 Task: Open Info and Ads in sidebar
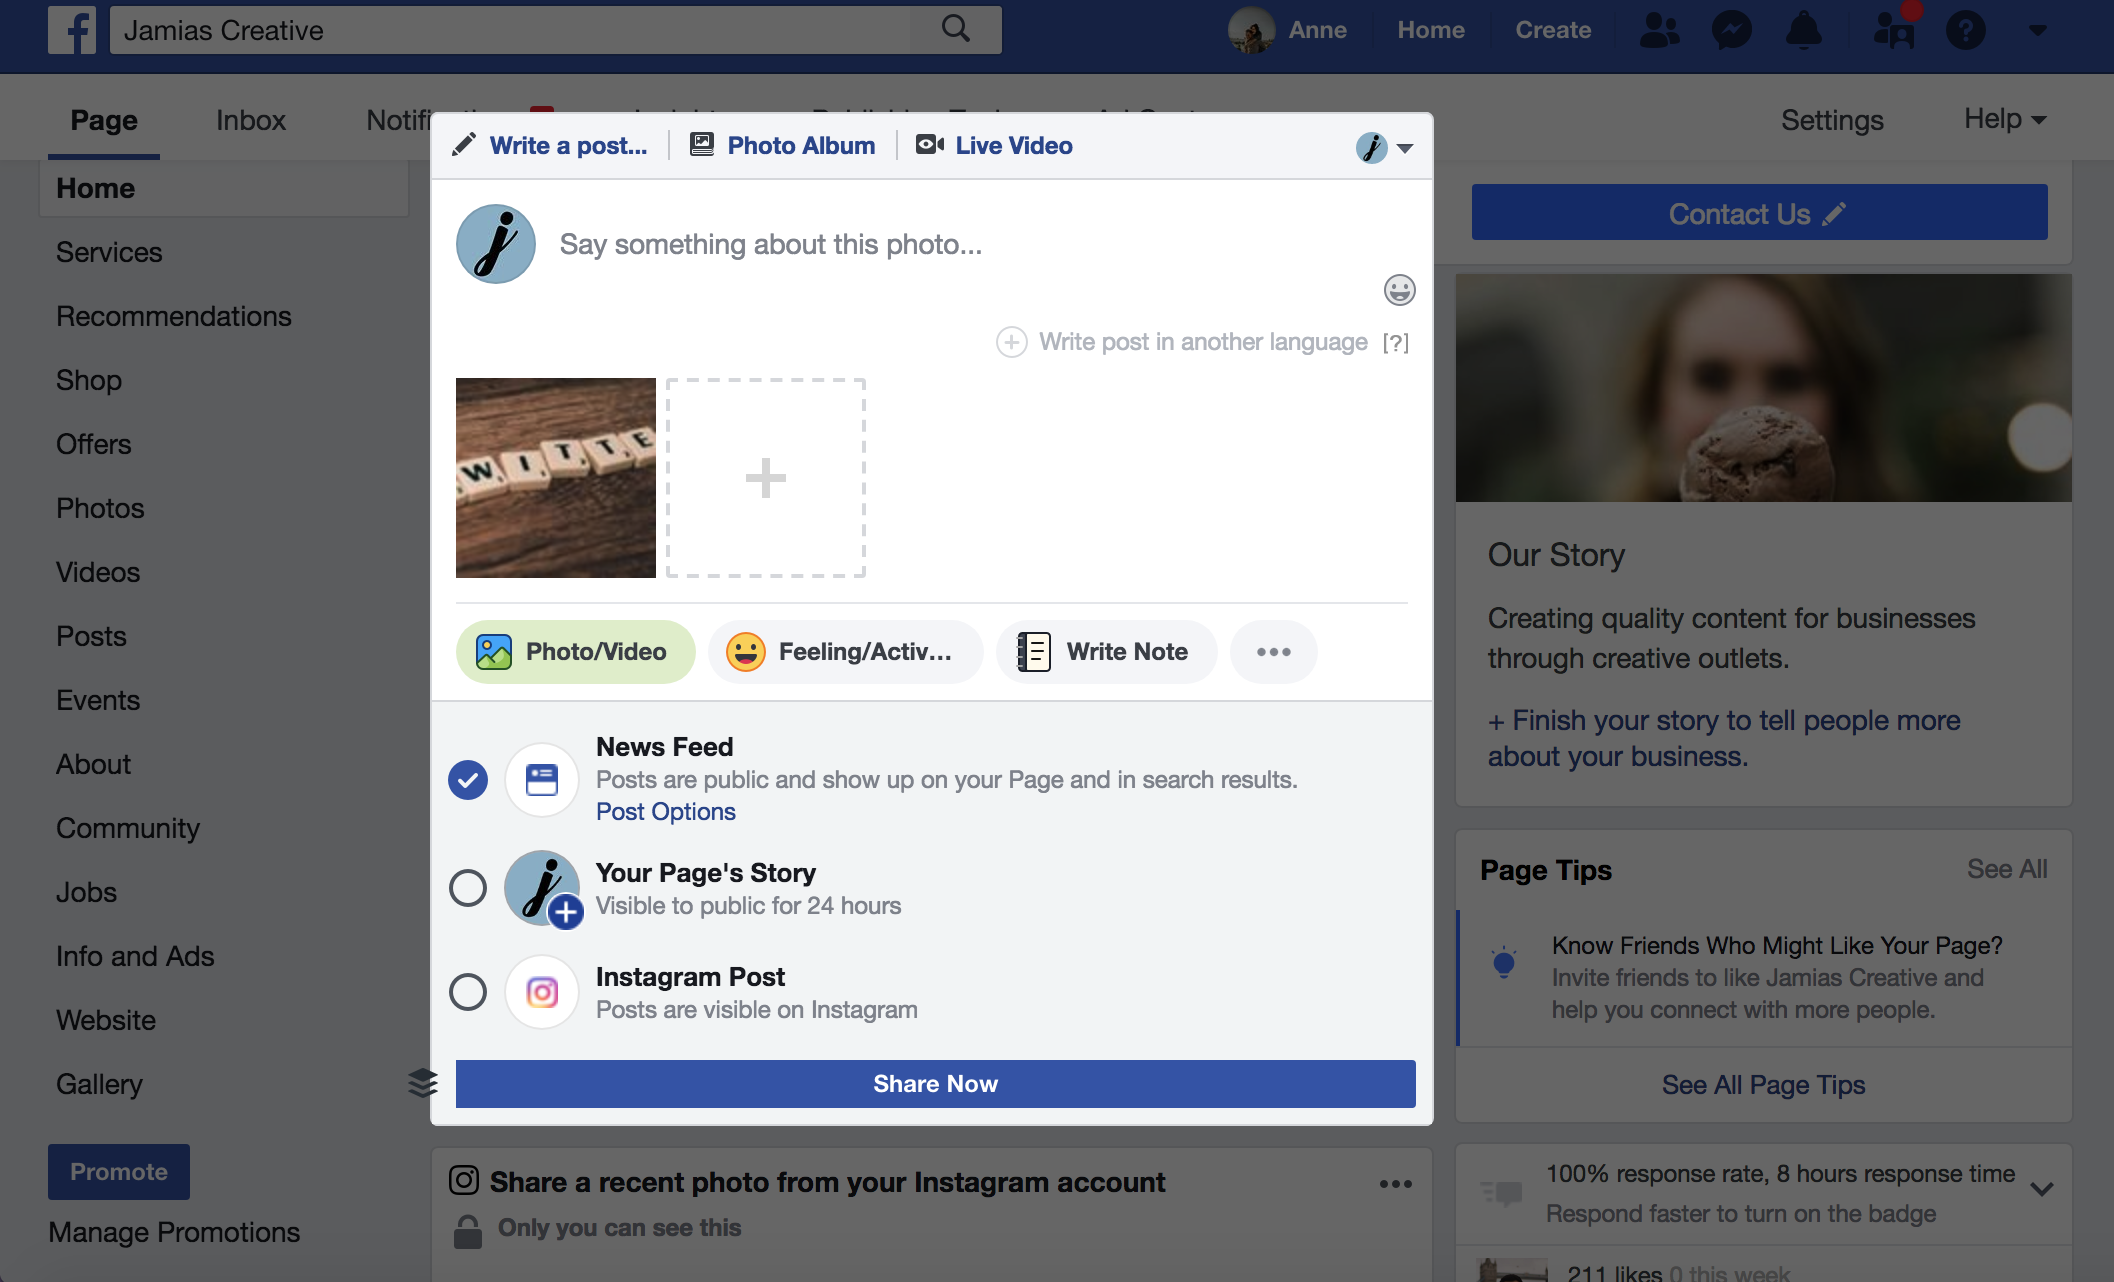click(x=135, y=956)
